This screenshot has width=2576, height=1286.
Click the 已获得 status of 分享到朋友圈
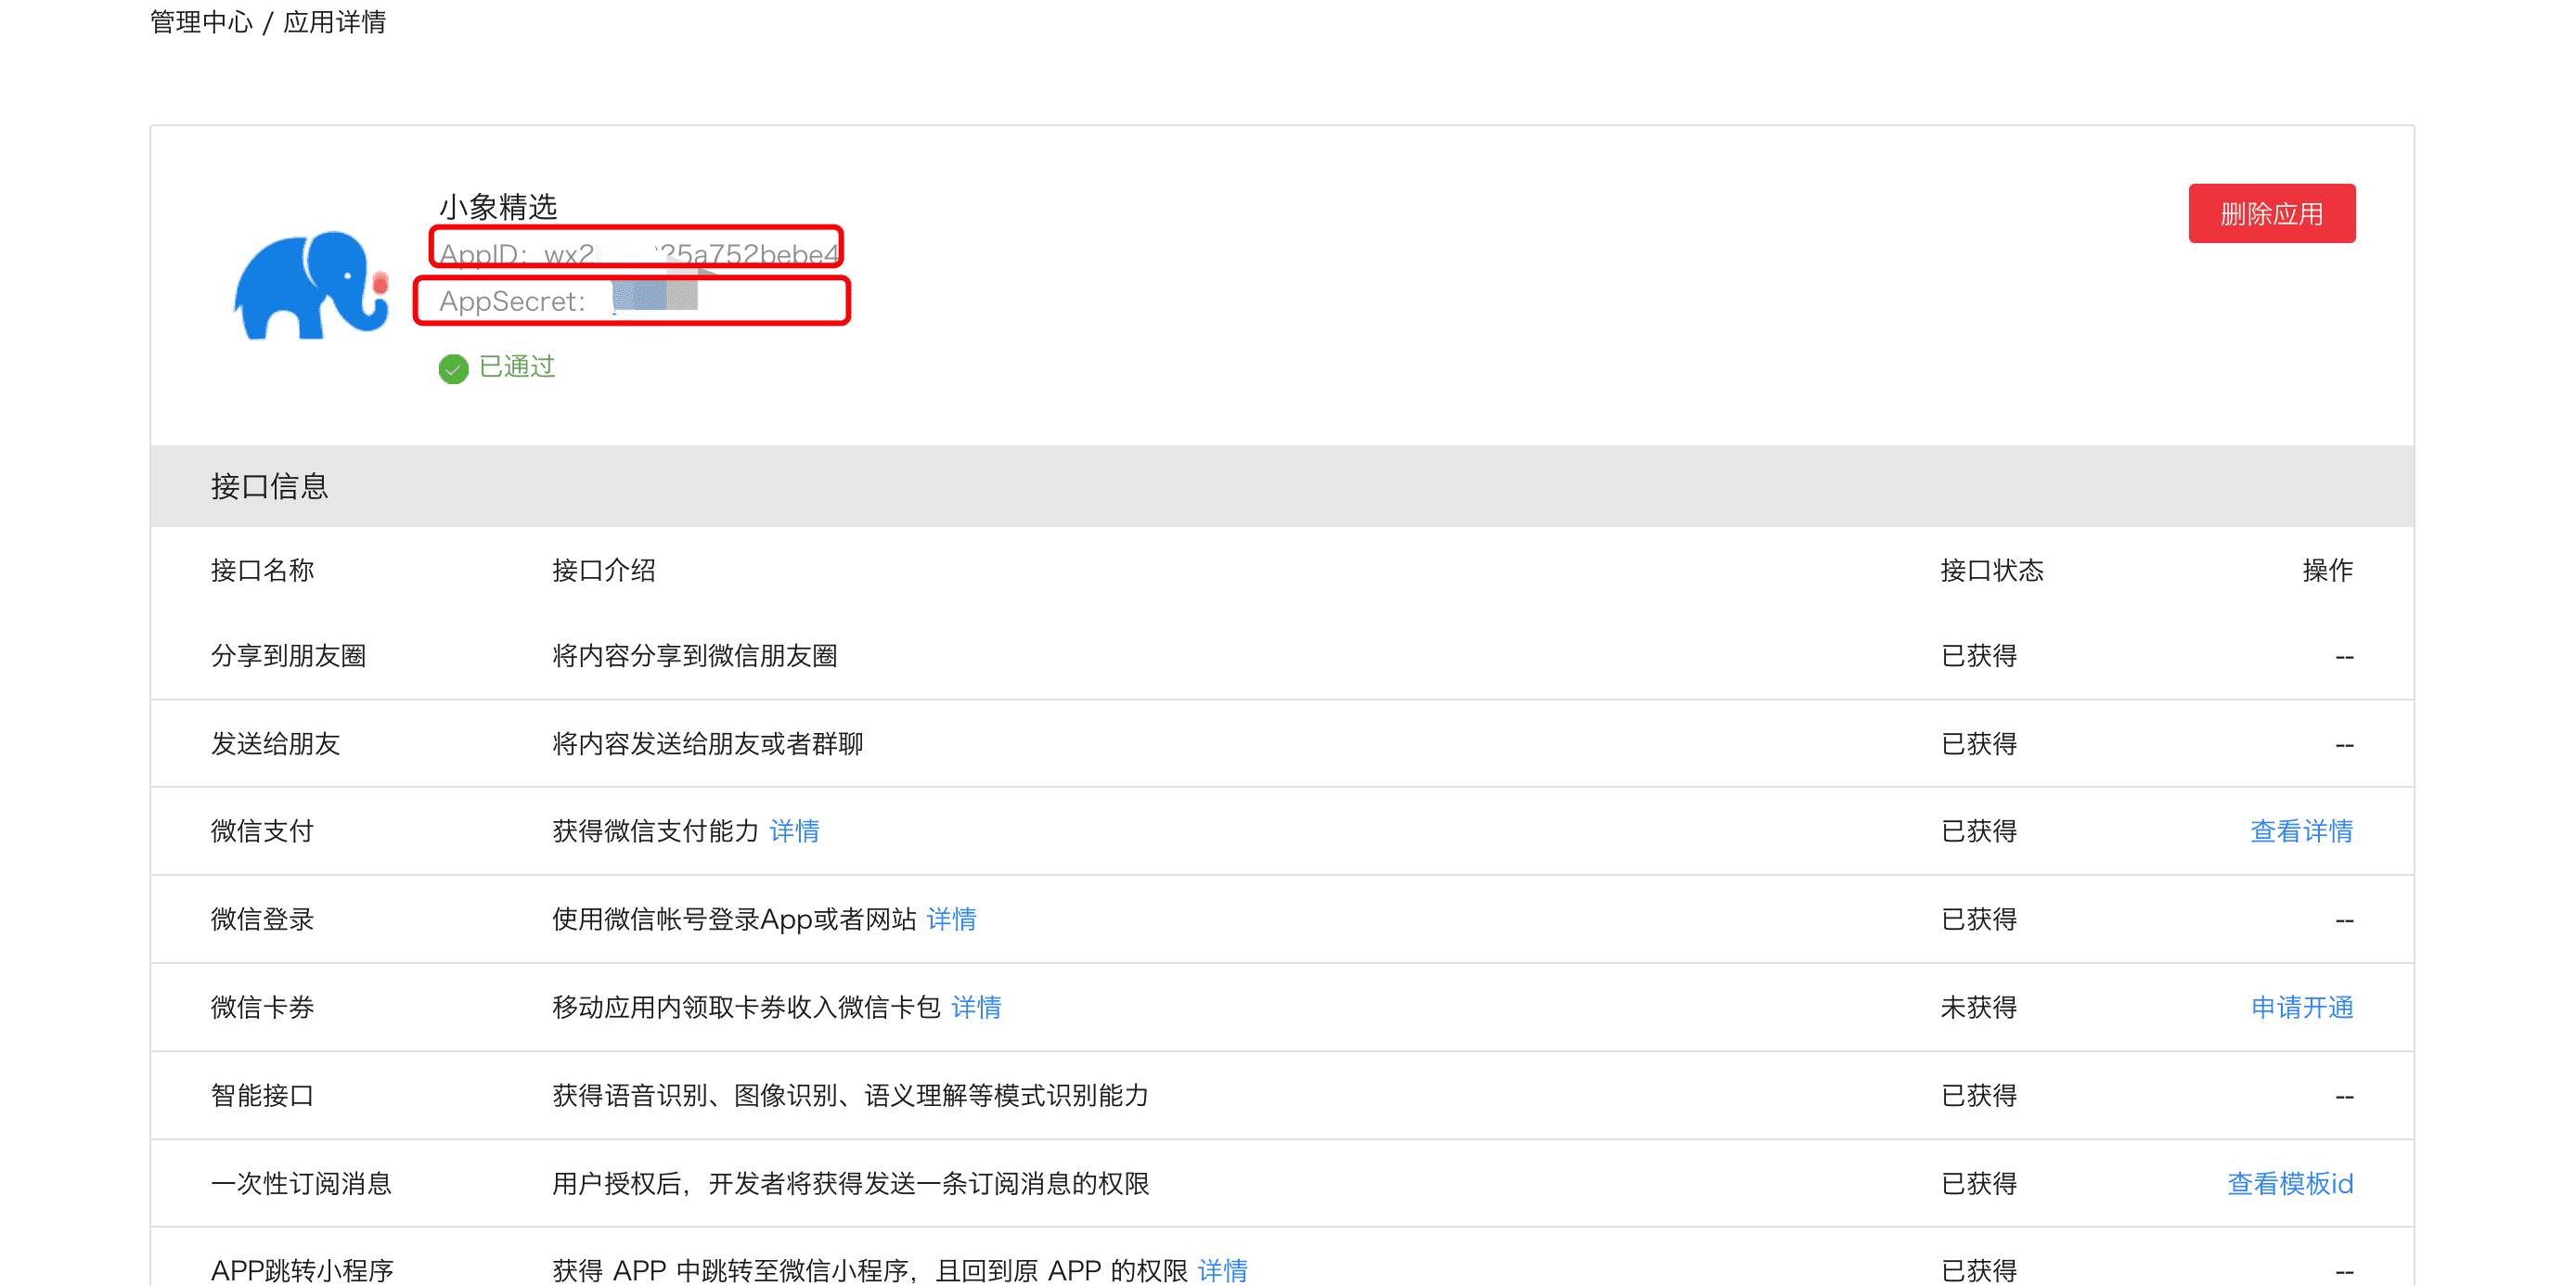click(x=1978, y=656)
